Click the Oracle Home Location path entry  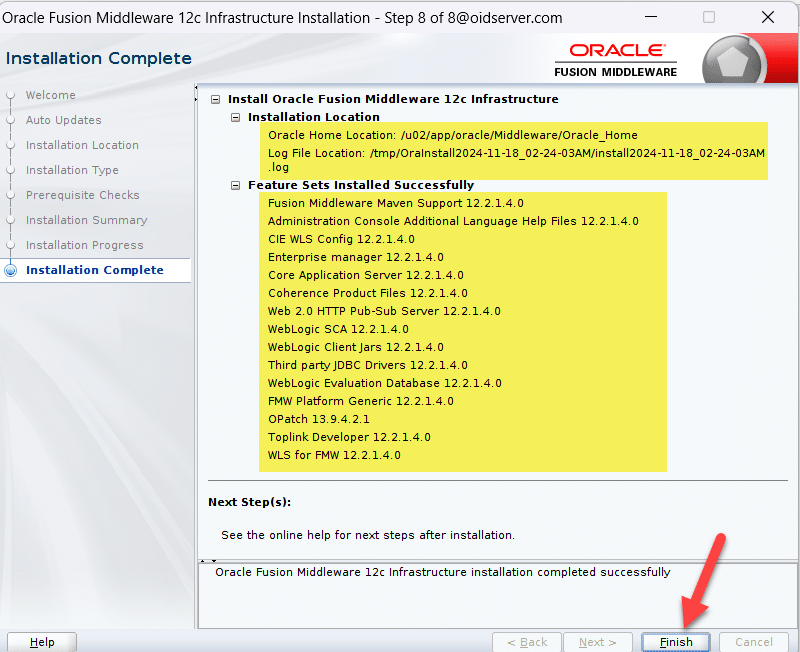pos(452,135)
